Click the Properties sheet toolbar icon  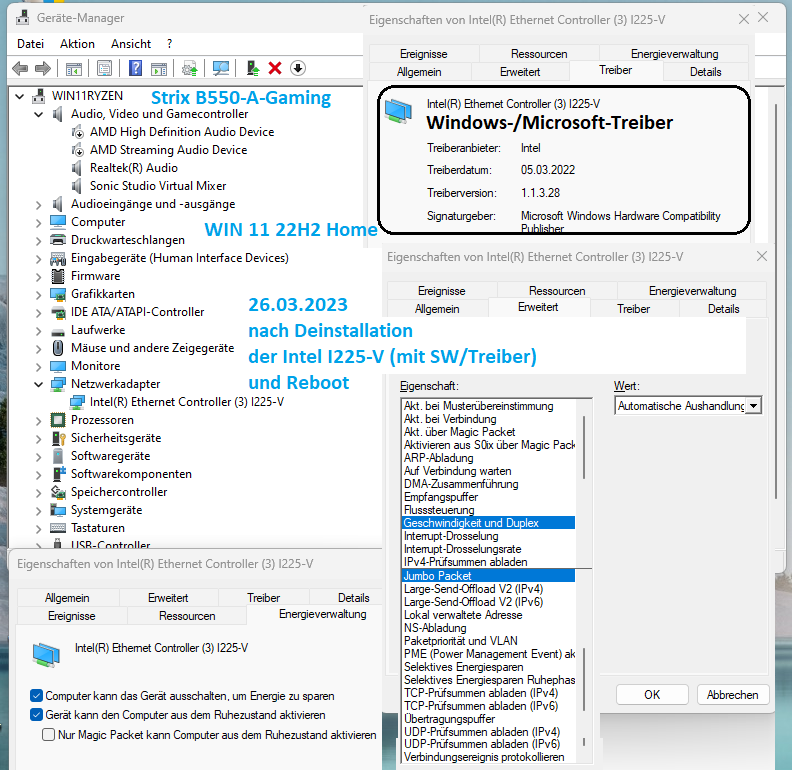pos(105,68)
